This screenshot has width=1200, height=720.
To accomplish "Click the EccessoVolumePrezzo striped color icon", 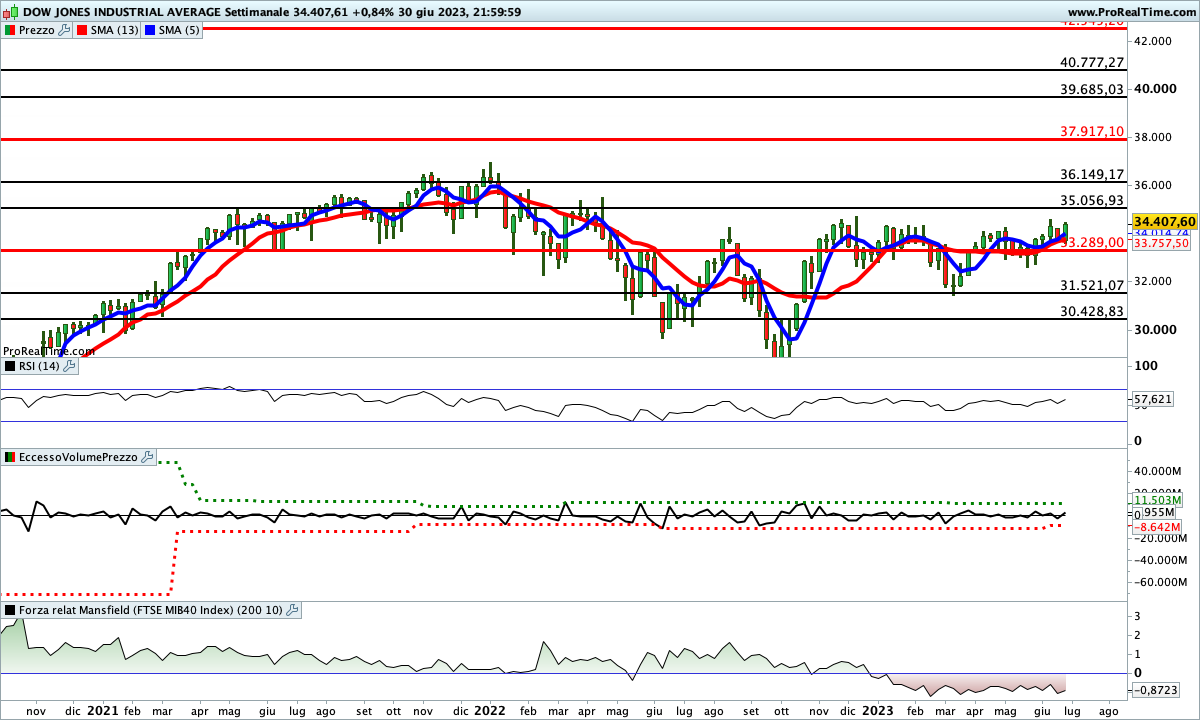I will tap(10, 457).
